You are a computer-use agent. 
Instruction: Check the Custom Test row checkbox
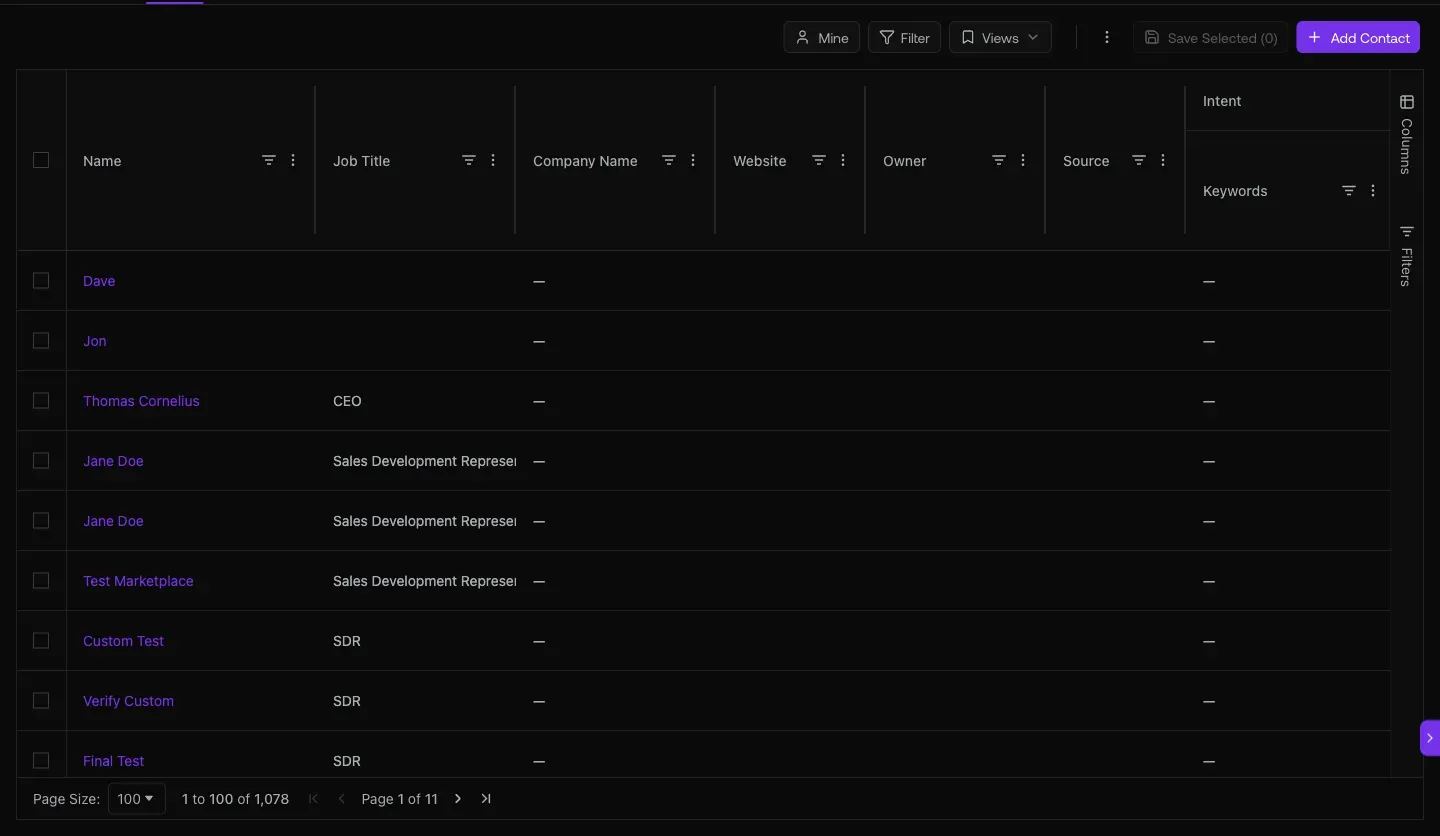pos(41,640)
